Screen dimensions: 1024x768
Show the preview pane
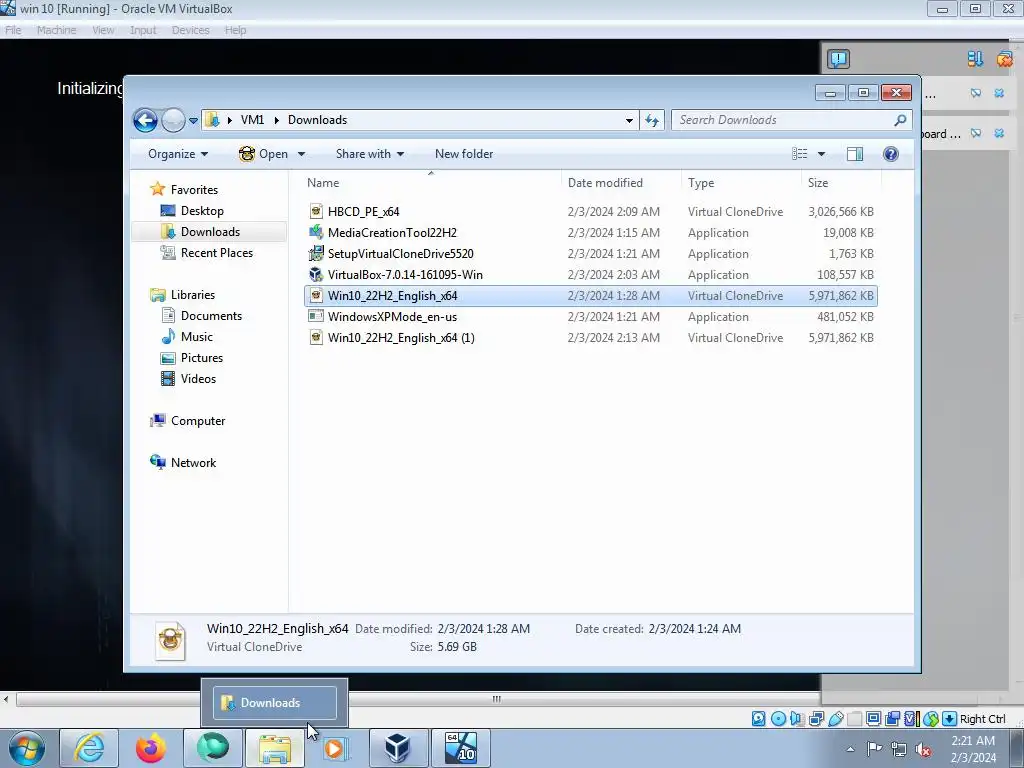(855, 154)
